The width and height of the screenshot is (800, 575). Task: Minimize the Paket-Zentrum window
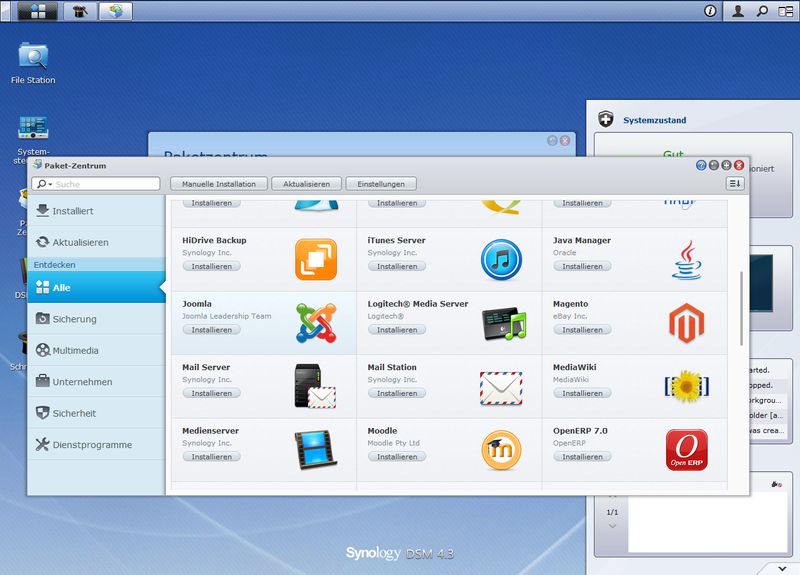click(x=714, y=165)
